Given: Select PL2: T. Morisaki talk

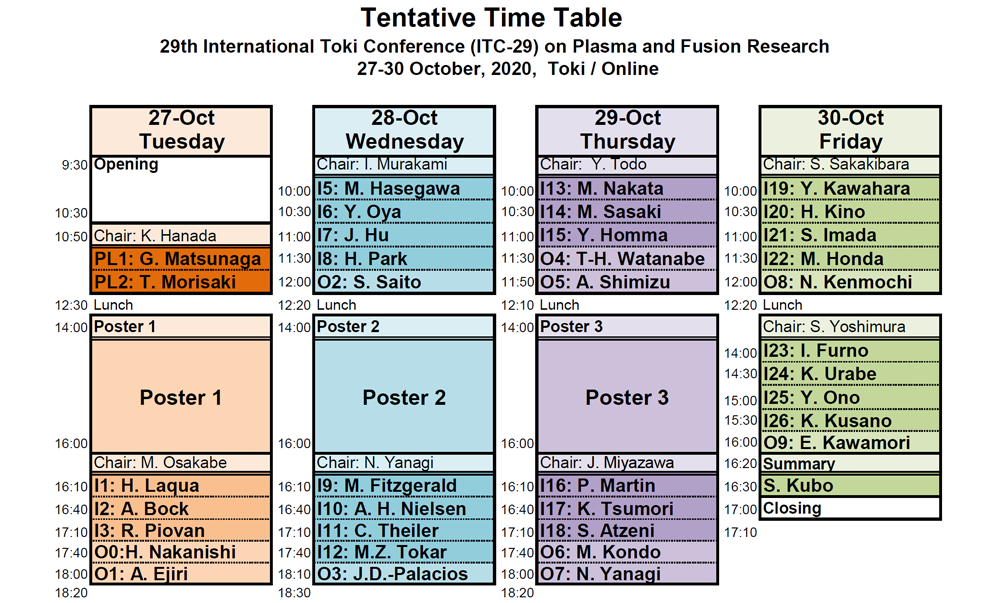Looking at the screenshot, I should tap(181, 282).
